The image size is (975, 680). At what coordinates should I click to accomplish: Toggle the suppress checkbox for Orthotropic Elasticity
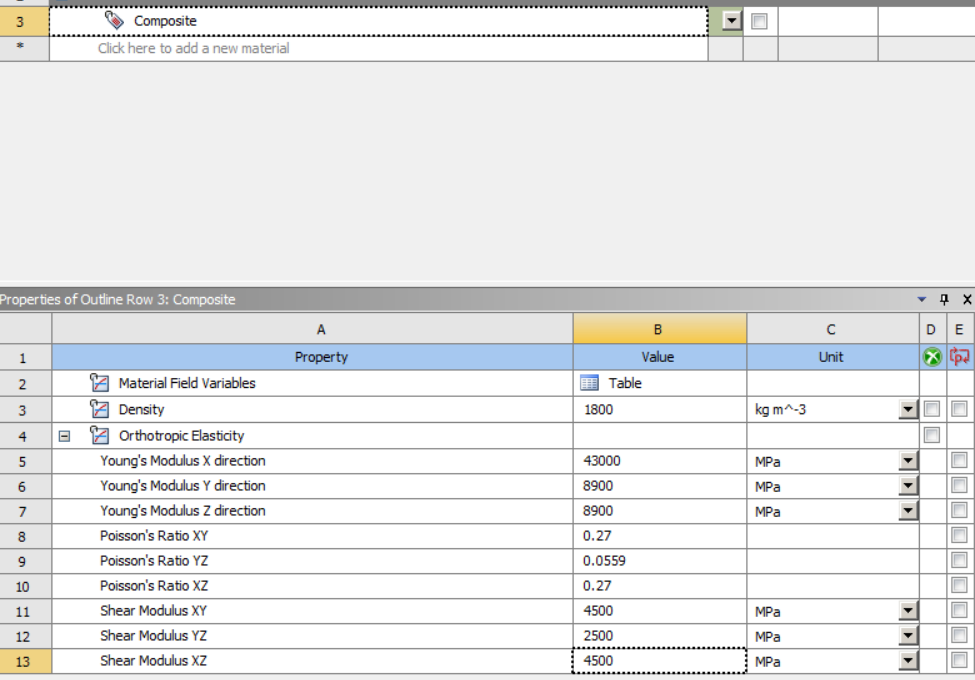(932, 435)
